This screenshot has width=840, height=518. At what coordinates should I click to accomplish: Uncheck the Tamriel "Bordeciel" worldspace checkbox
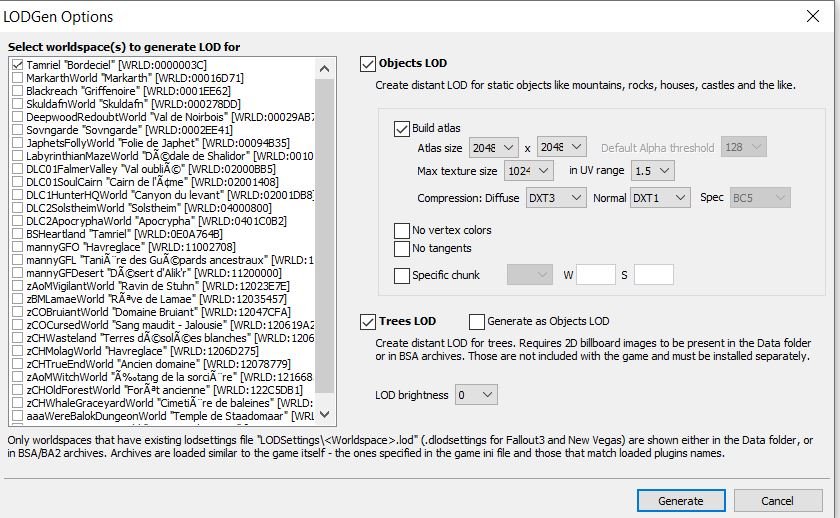(x=17, y=65)
